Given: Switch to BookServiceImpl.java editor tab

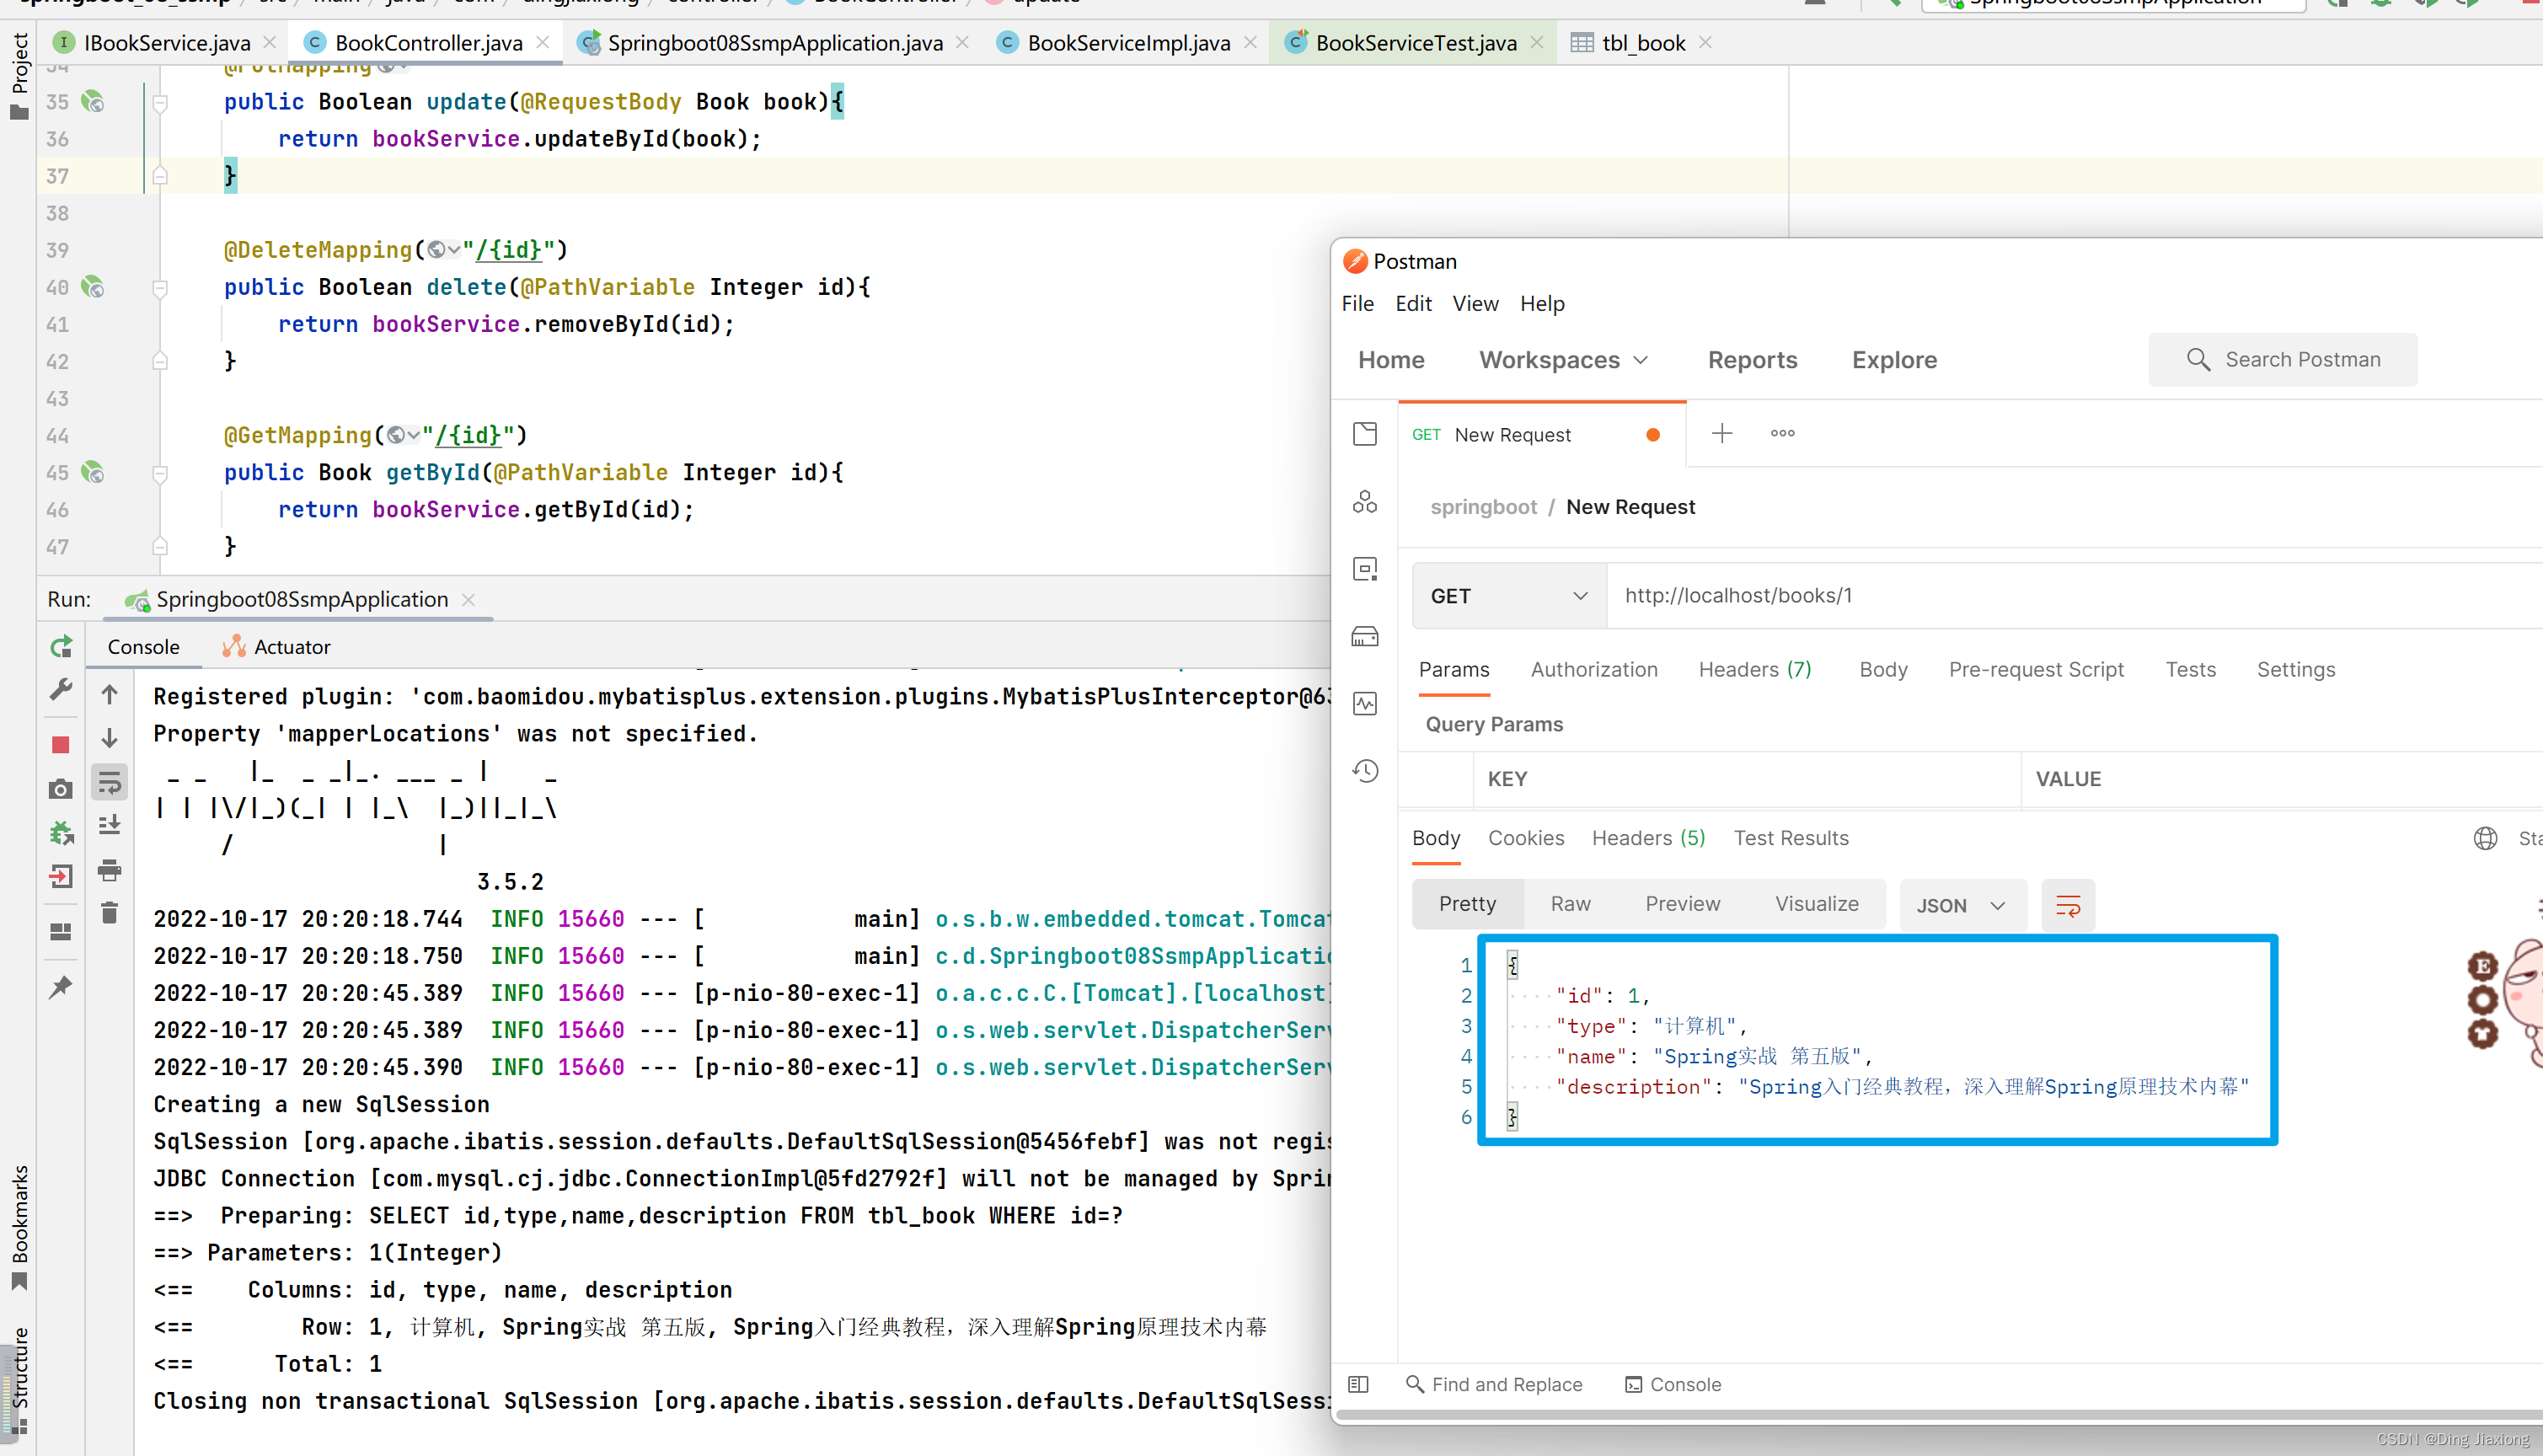Looking at the screenshot, I should (1128, 43).
